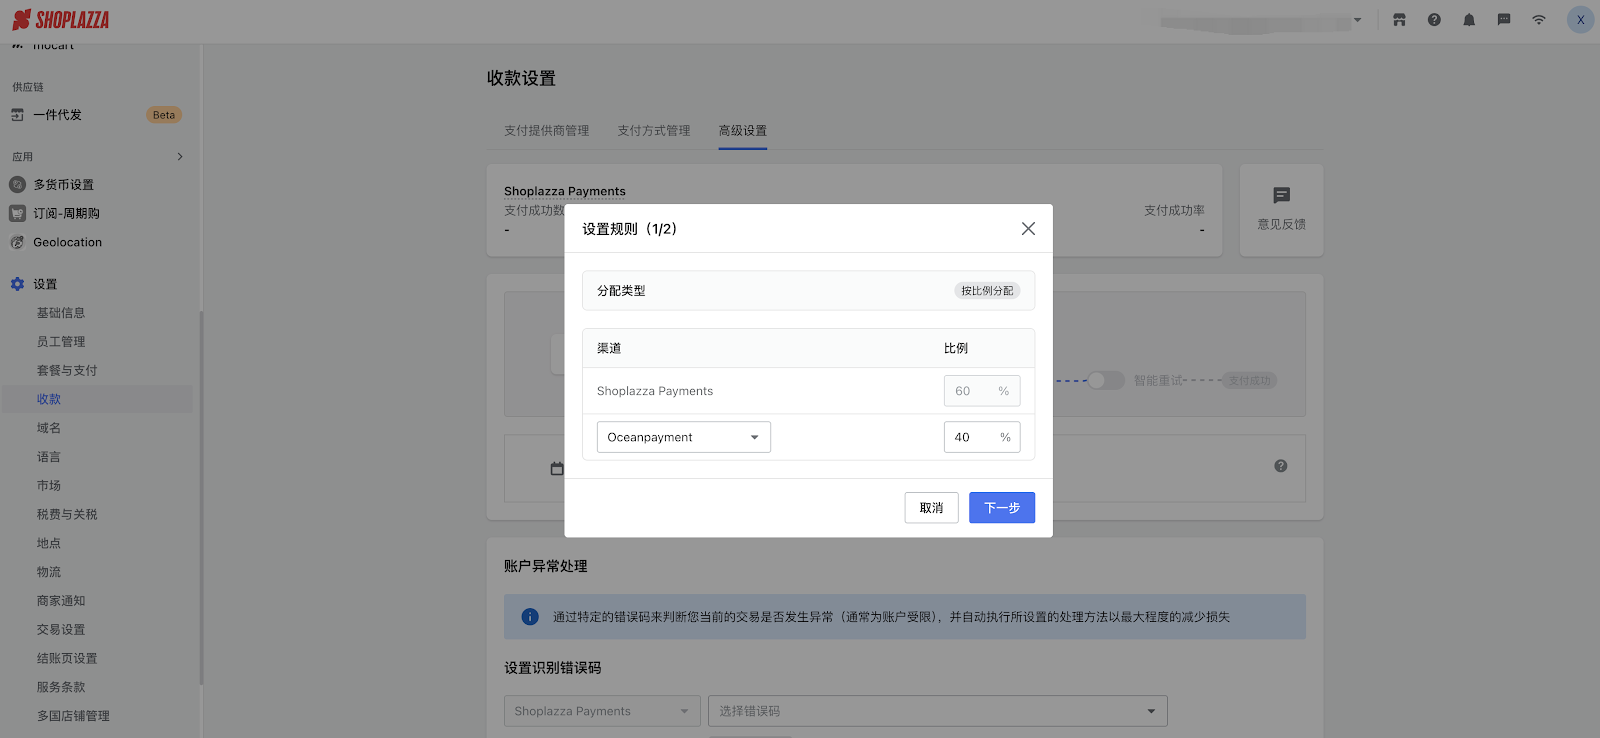1600x738 pixels.
Task: Click the Shoplazza Payments heading link
Action: (565, 191)
